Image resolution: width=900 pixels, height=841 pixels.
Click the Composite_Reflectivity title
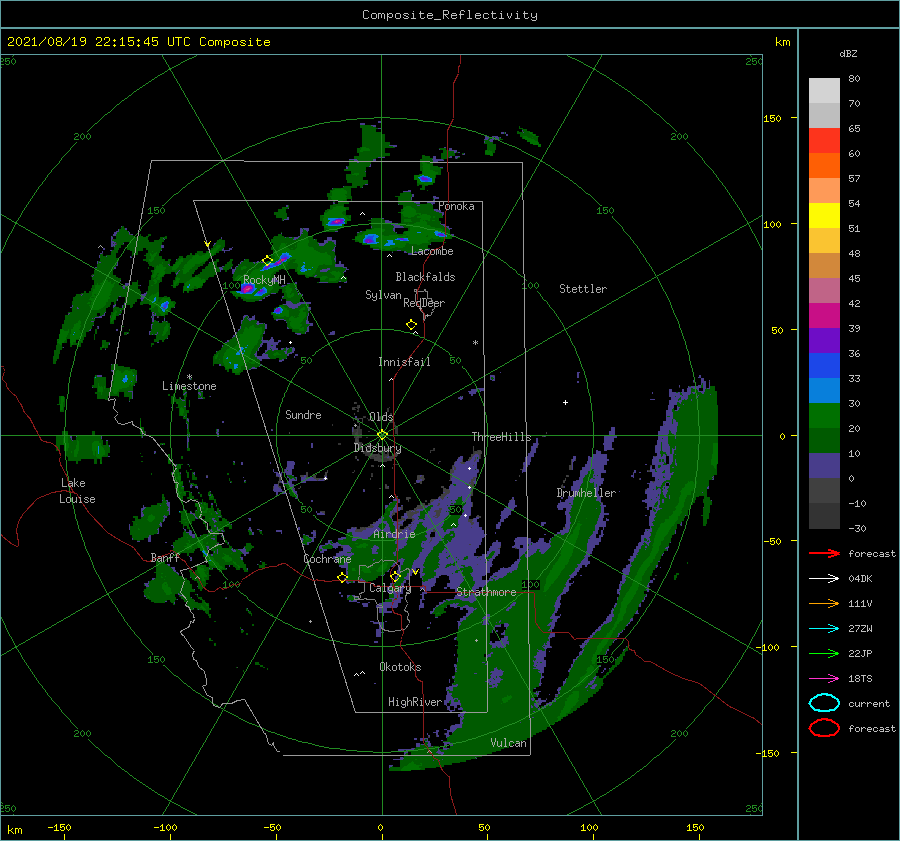(x=450, y=15)
